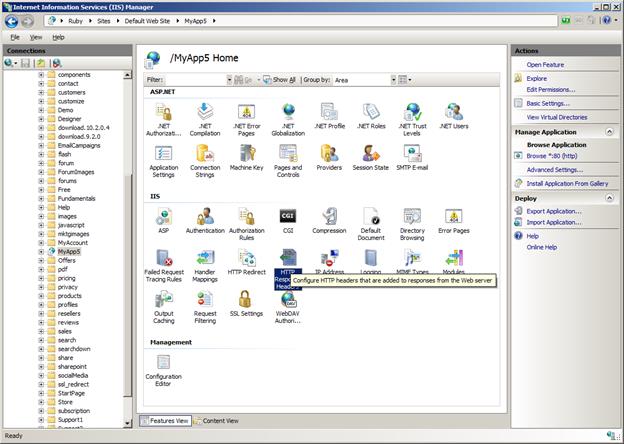
Task: Open the Group by Area dropdown
Action: click(393, 80)
